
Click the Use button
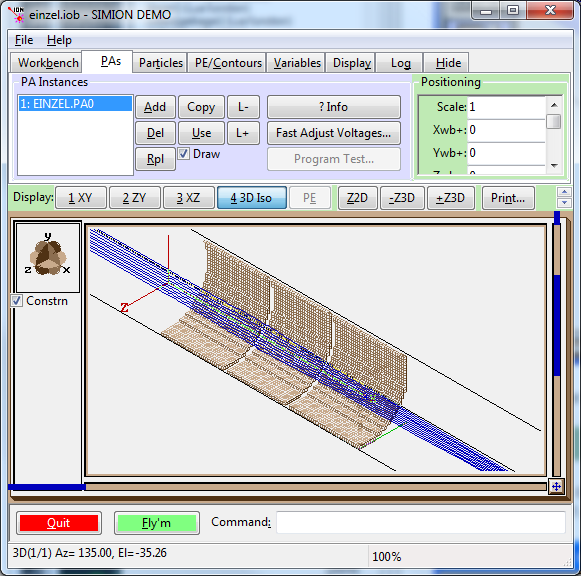[x=201, y=133]
